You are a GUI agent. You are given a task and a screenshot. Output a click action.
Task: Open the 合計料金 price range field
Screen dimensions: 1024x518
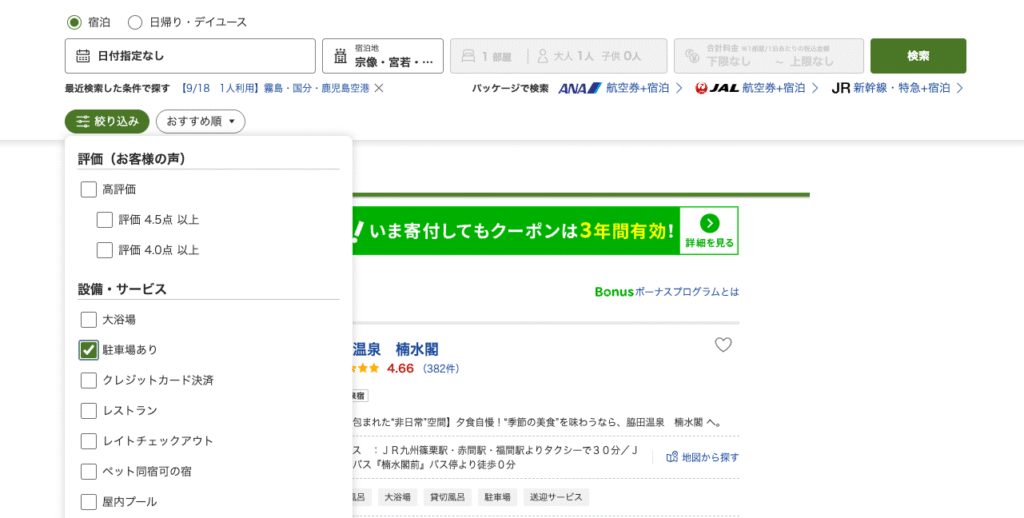[769, 56]
